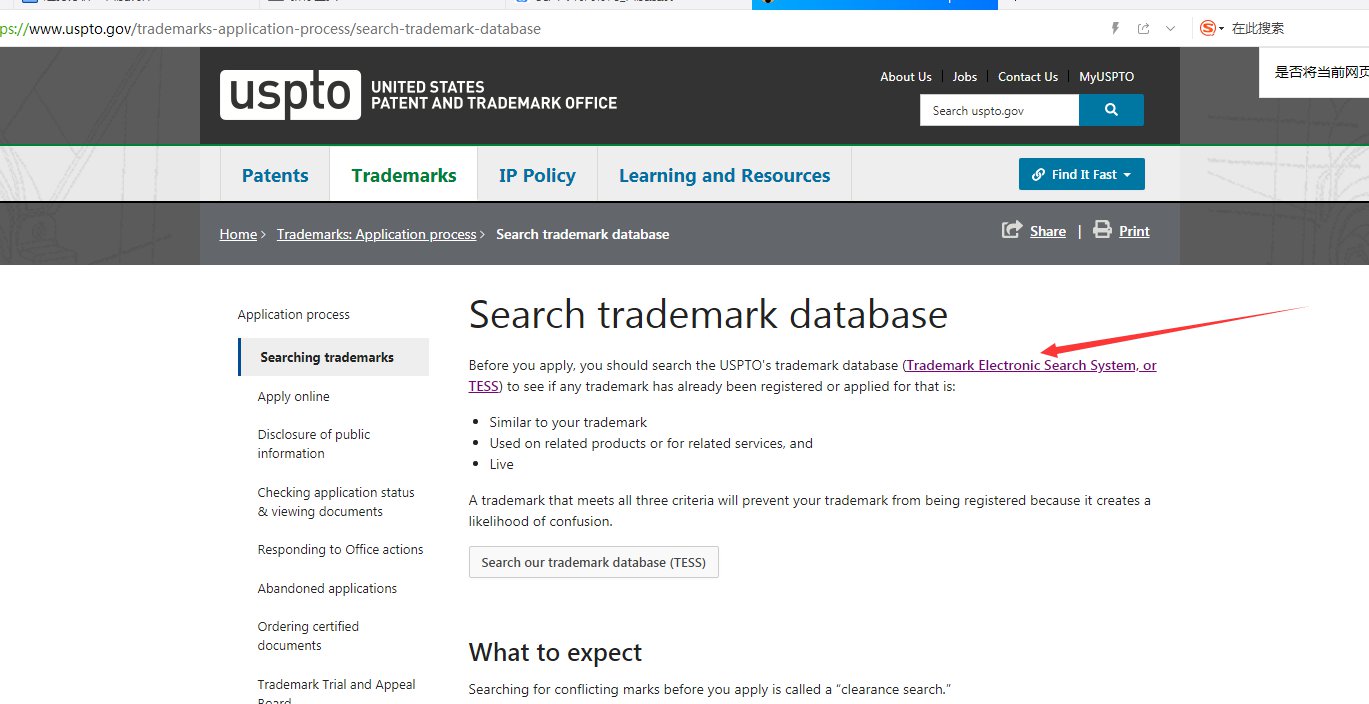Click the Share icon in breadcrumb bar

pyautogui.click(x=1012, y=230)
